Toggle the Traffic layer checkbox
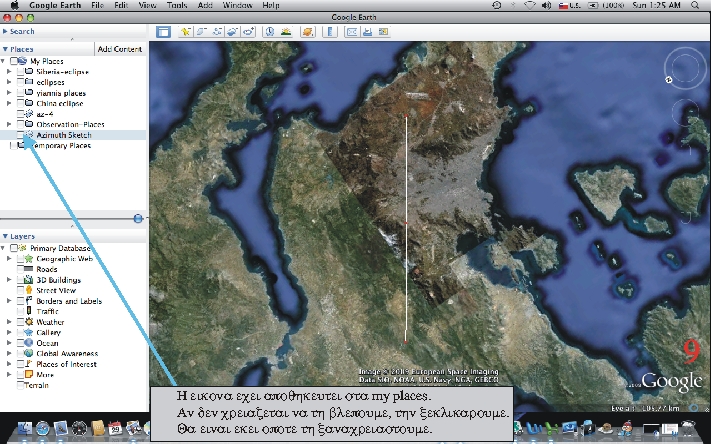Screen dimensions: 711x444 (x=20, y=312)
